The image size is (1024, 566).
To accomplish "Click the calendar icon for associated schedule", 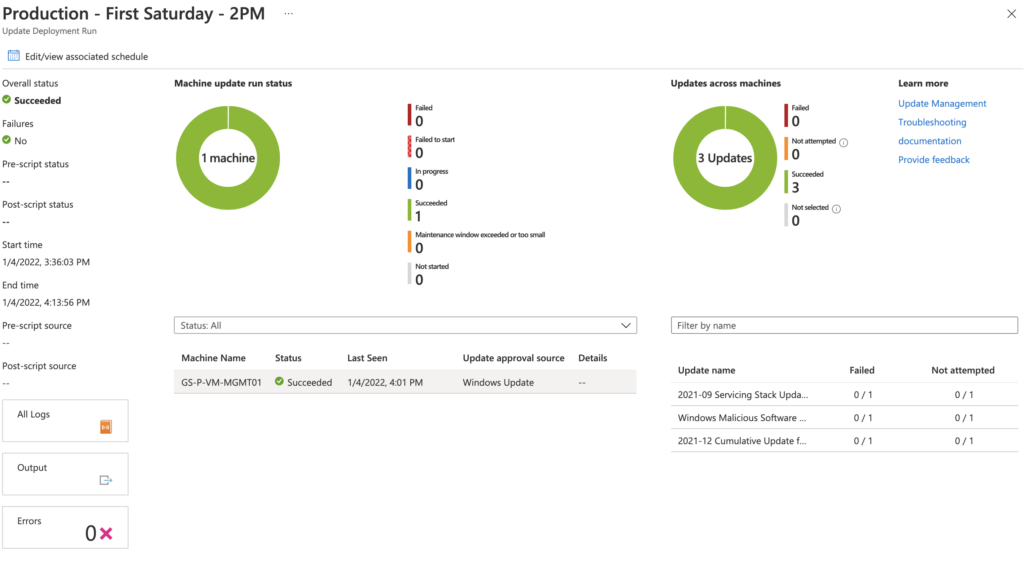I will 13,56.
